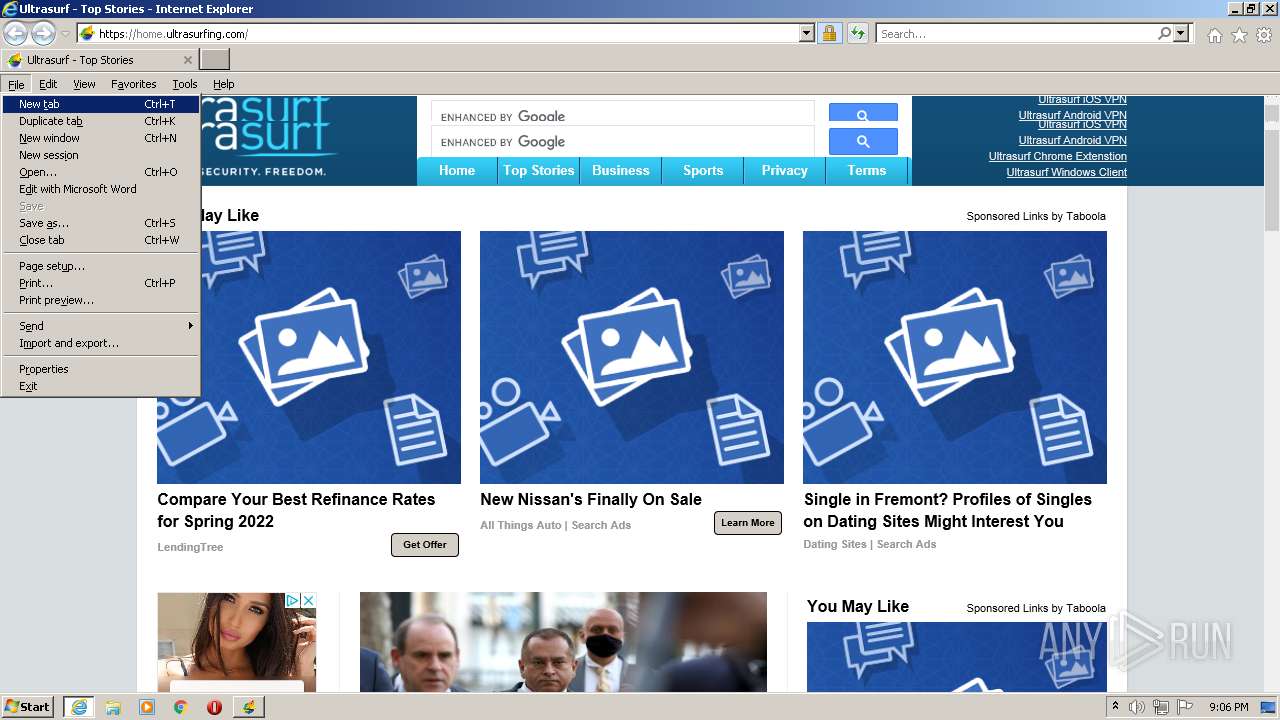1280x720 pixels.
Task: Choose Print... menu entry
Action: tap(101, 283)
